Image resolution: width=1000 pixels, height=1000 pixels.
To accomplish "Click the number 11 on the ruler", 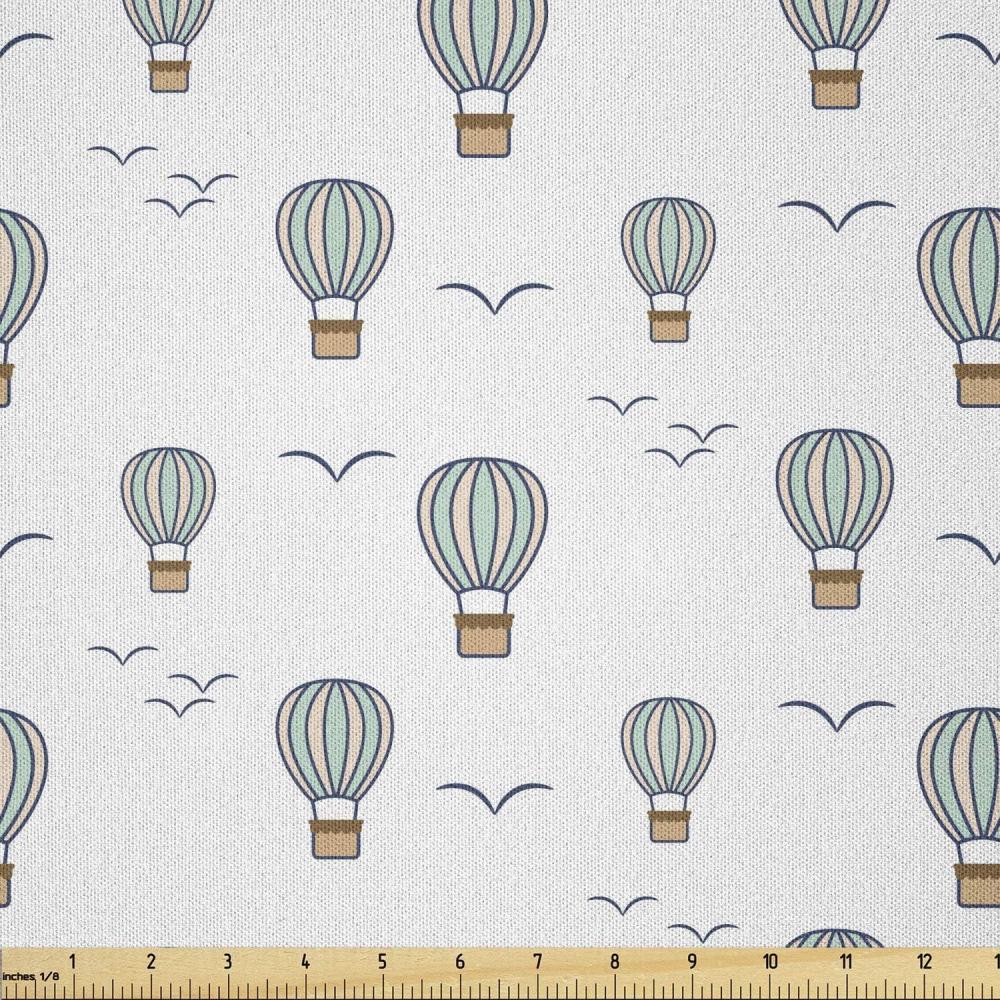I will tap(846, 961).
